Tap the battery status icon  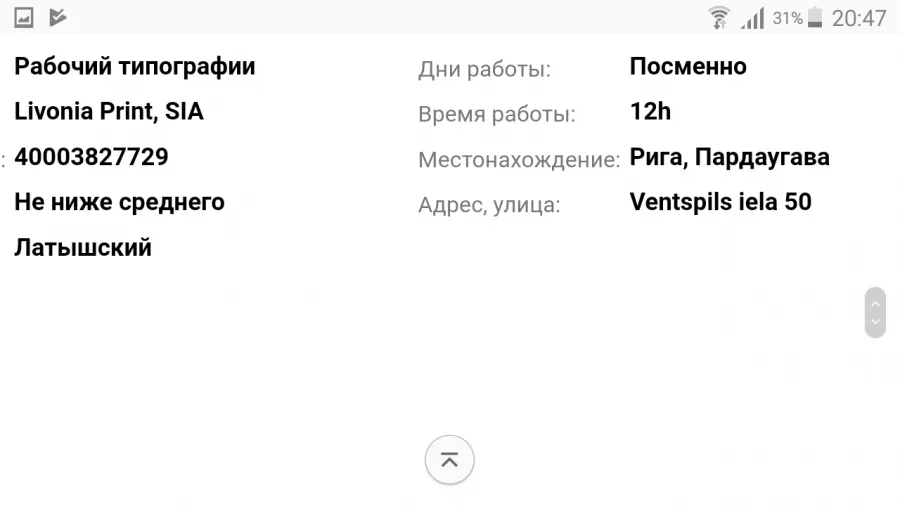pyautogui.click(x=815, y=18)
